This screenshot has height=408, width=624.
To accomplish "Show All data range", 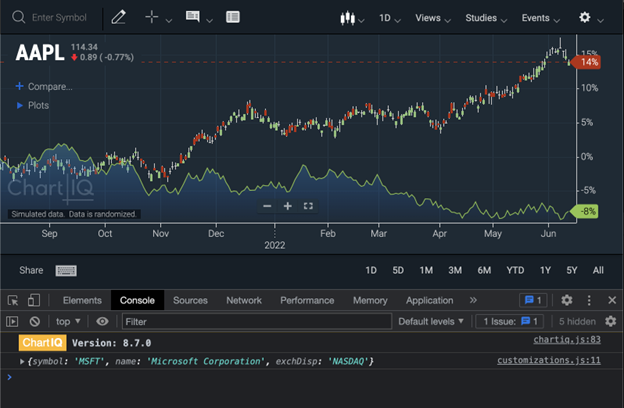I will pos(598,270).
